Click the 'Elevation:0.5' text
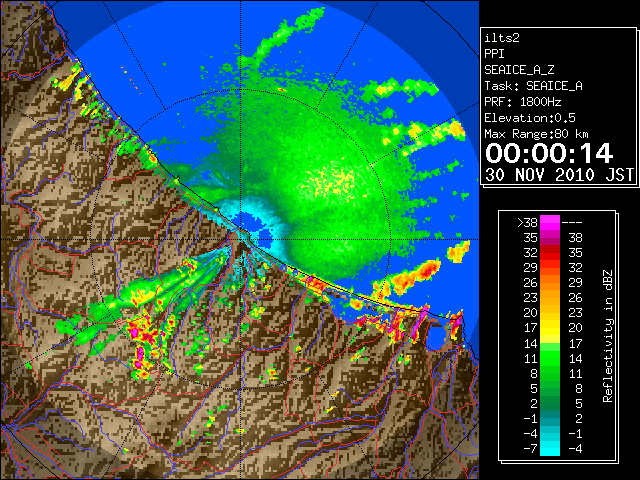Screen dimensions: 640x480 point(530,118)
